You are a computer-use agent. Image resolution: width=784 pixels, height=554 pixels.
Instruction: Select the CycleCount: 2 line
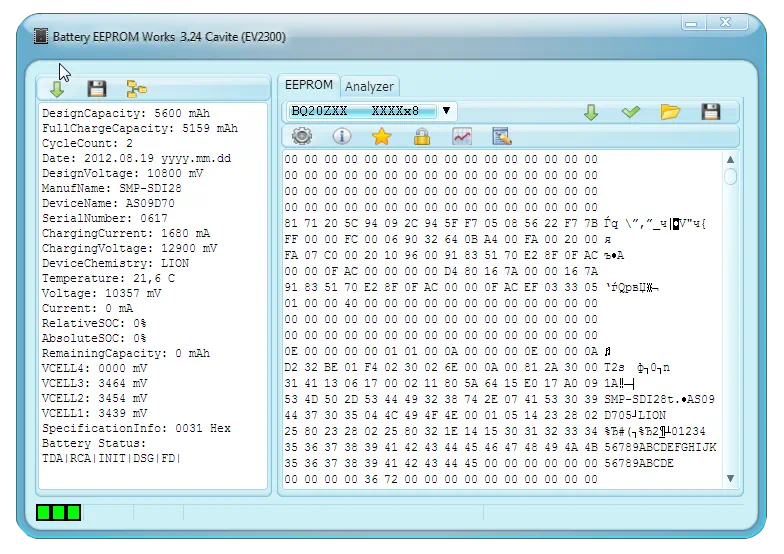(87, 143)
